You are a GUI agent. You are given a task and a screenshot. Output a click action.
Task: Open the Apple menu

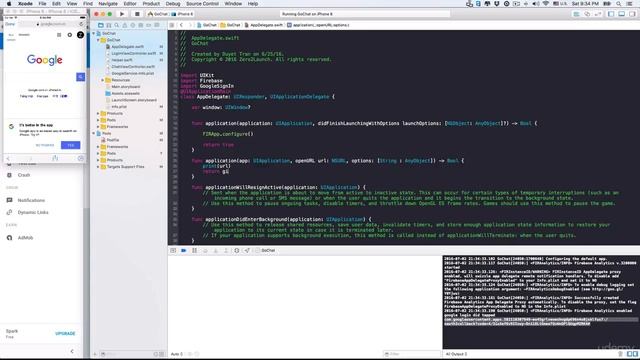pos(9,4)
